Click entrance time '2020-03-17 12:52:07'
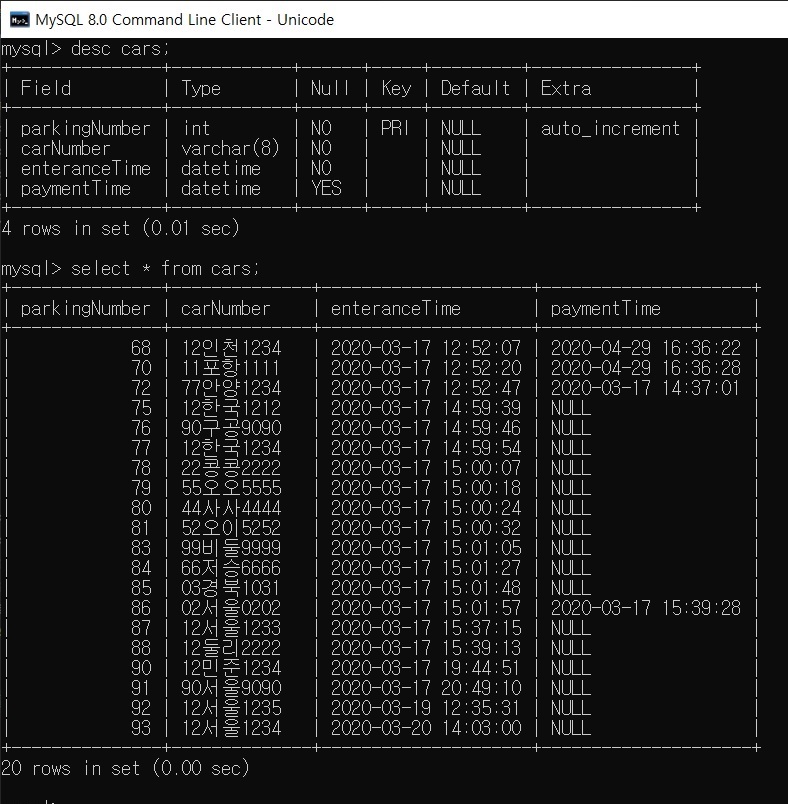This screenshot has height=804, width=788. click(x=426, y=348)
